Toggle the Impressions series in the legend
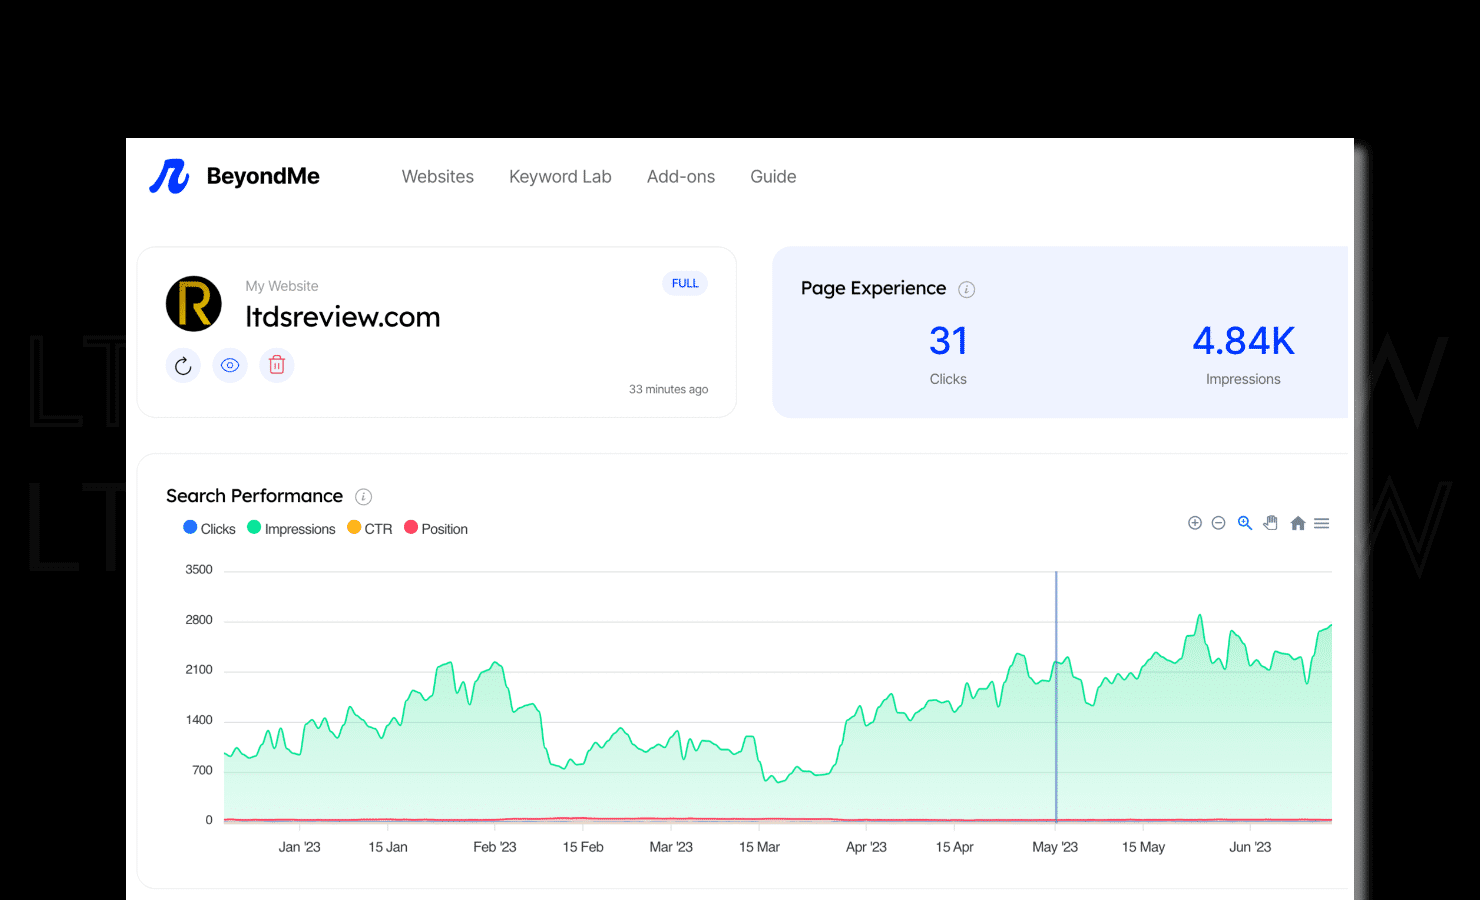1480x900 pixels. (x=291, y=528)
